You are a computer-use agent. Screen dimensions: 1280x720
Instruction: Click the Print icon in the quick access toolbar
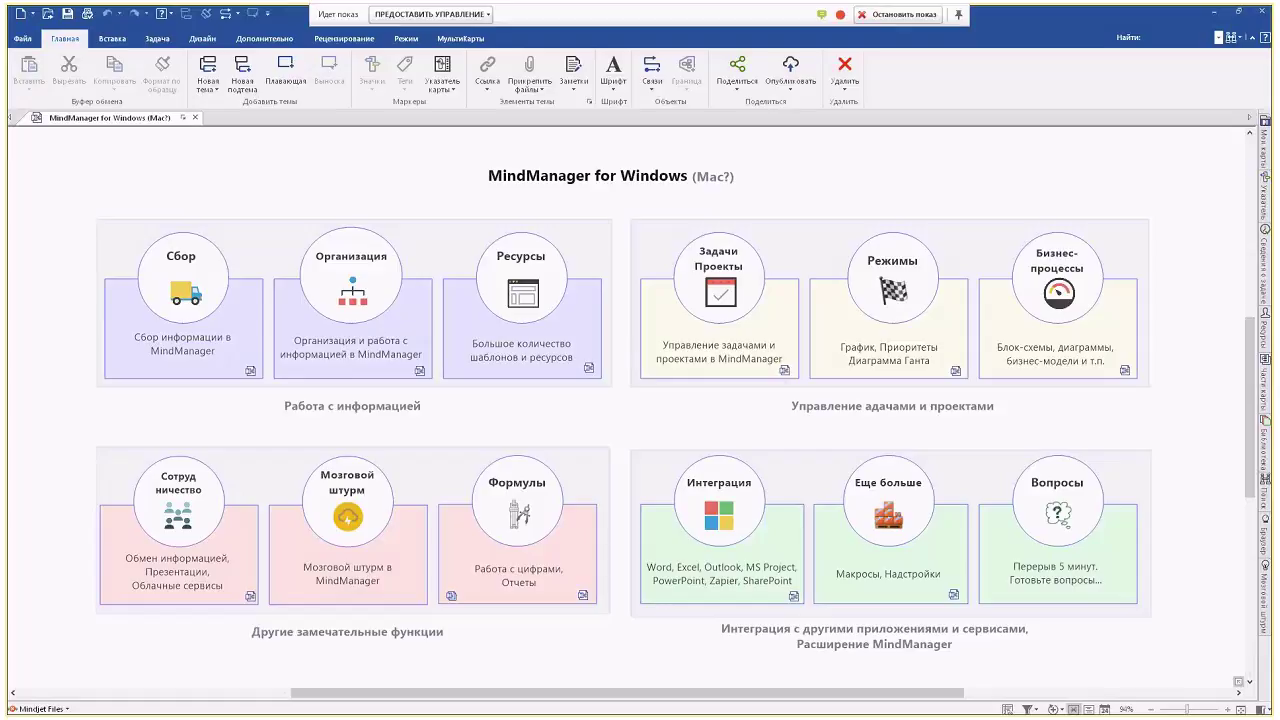pyautogui.click(x=87, y=14)
